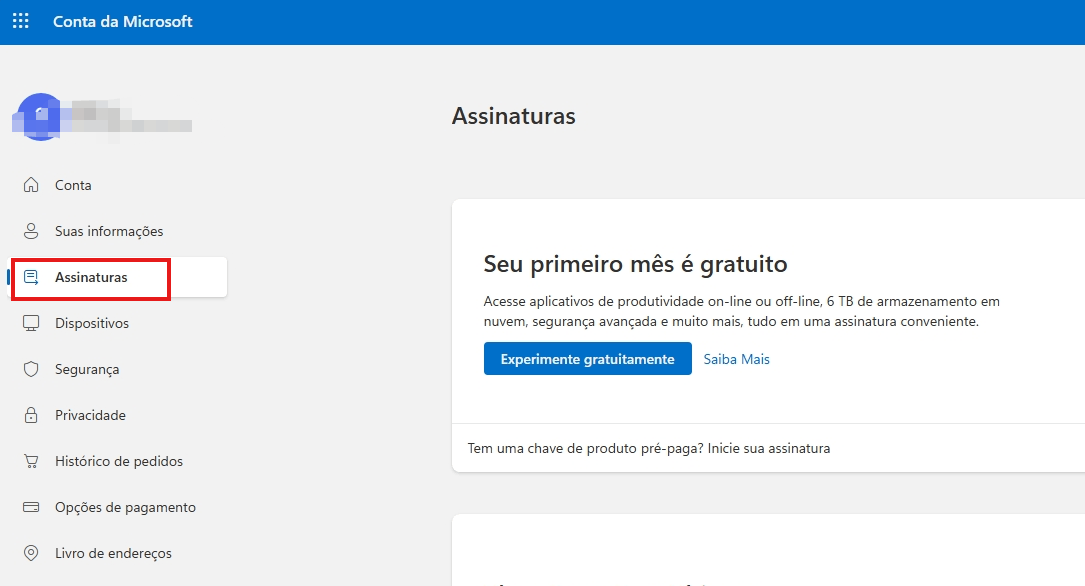Click the Seu primeiro mês é gratuito heading

pyautogui.click(x=635, y=264)
